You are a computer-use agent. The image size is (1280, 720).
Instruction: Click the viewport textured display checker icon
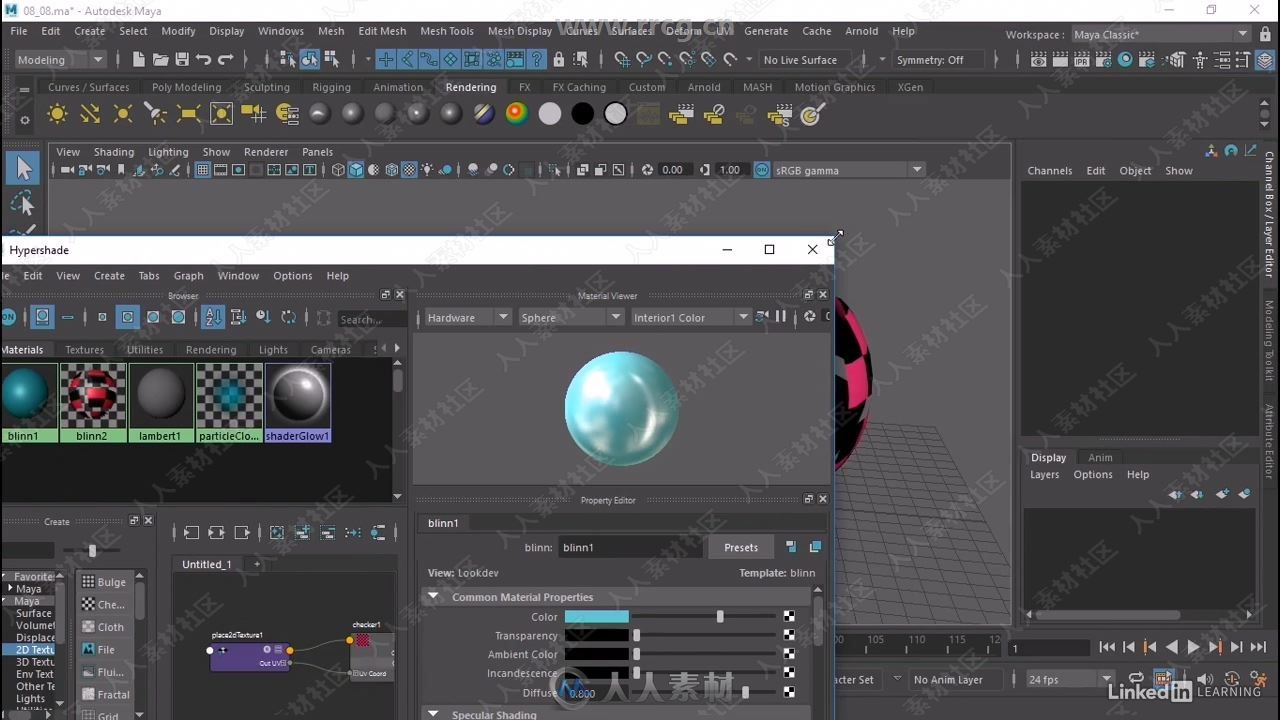pyautogui.click(x=409, y=170)
